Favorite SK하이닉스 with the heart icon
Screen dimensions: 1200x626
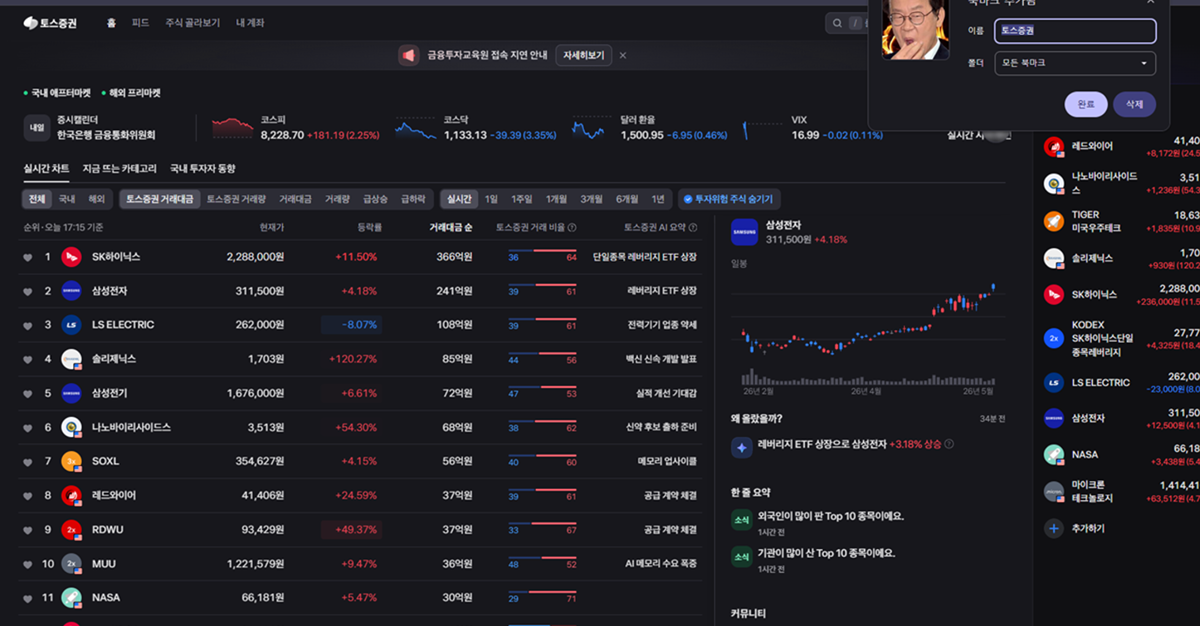point(28,257)
